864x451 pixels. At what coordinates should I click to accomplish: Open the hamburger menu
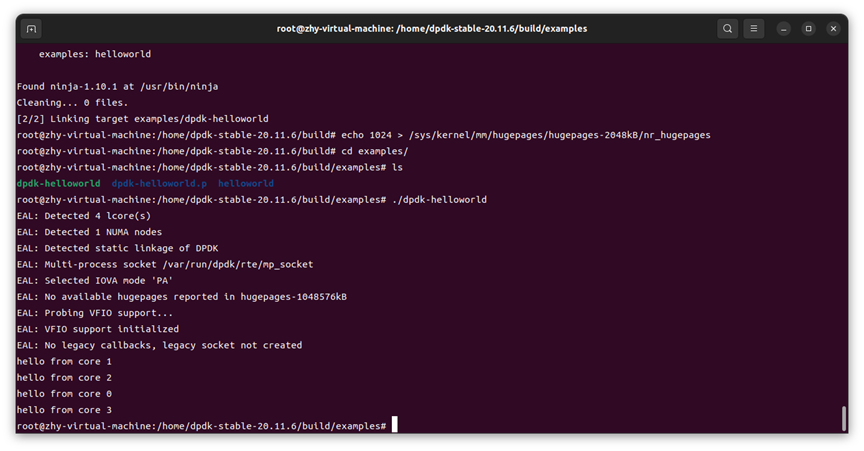pos(755,29)
